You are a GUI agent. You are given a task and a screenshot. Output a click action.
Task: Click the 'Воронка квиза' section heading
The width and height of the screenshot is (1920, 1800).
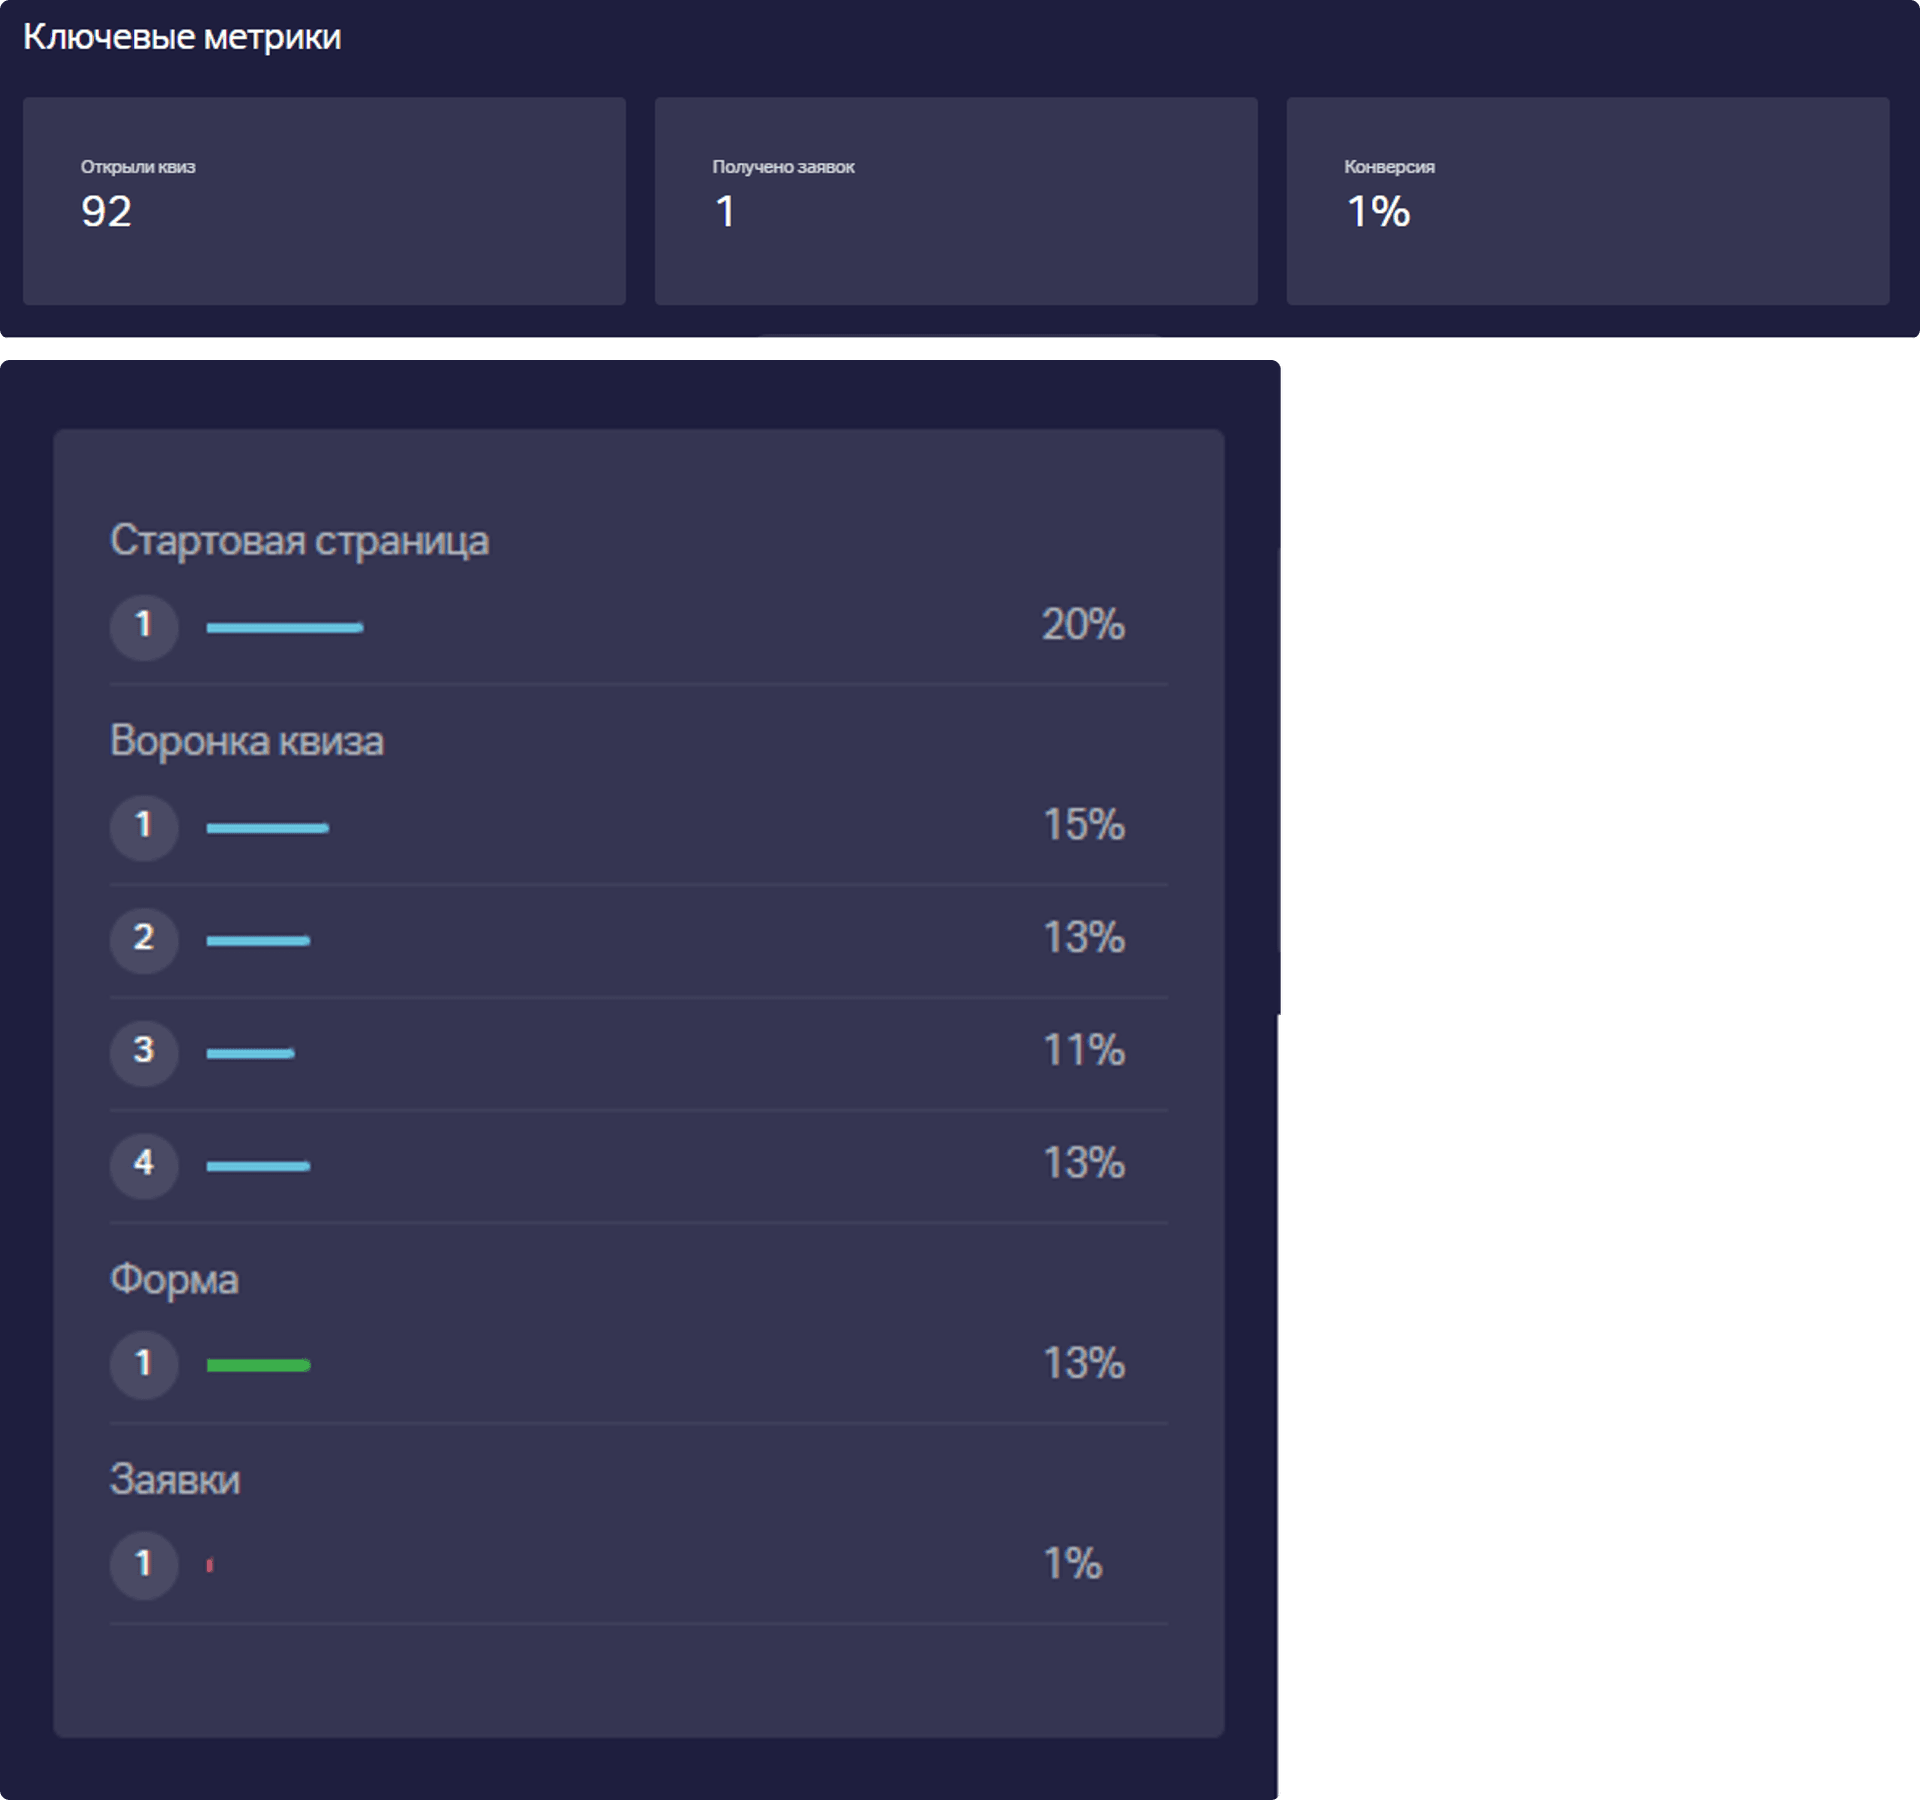(x=246, y=742)
